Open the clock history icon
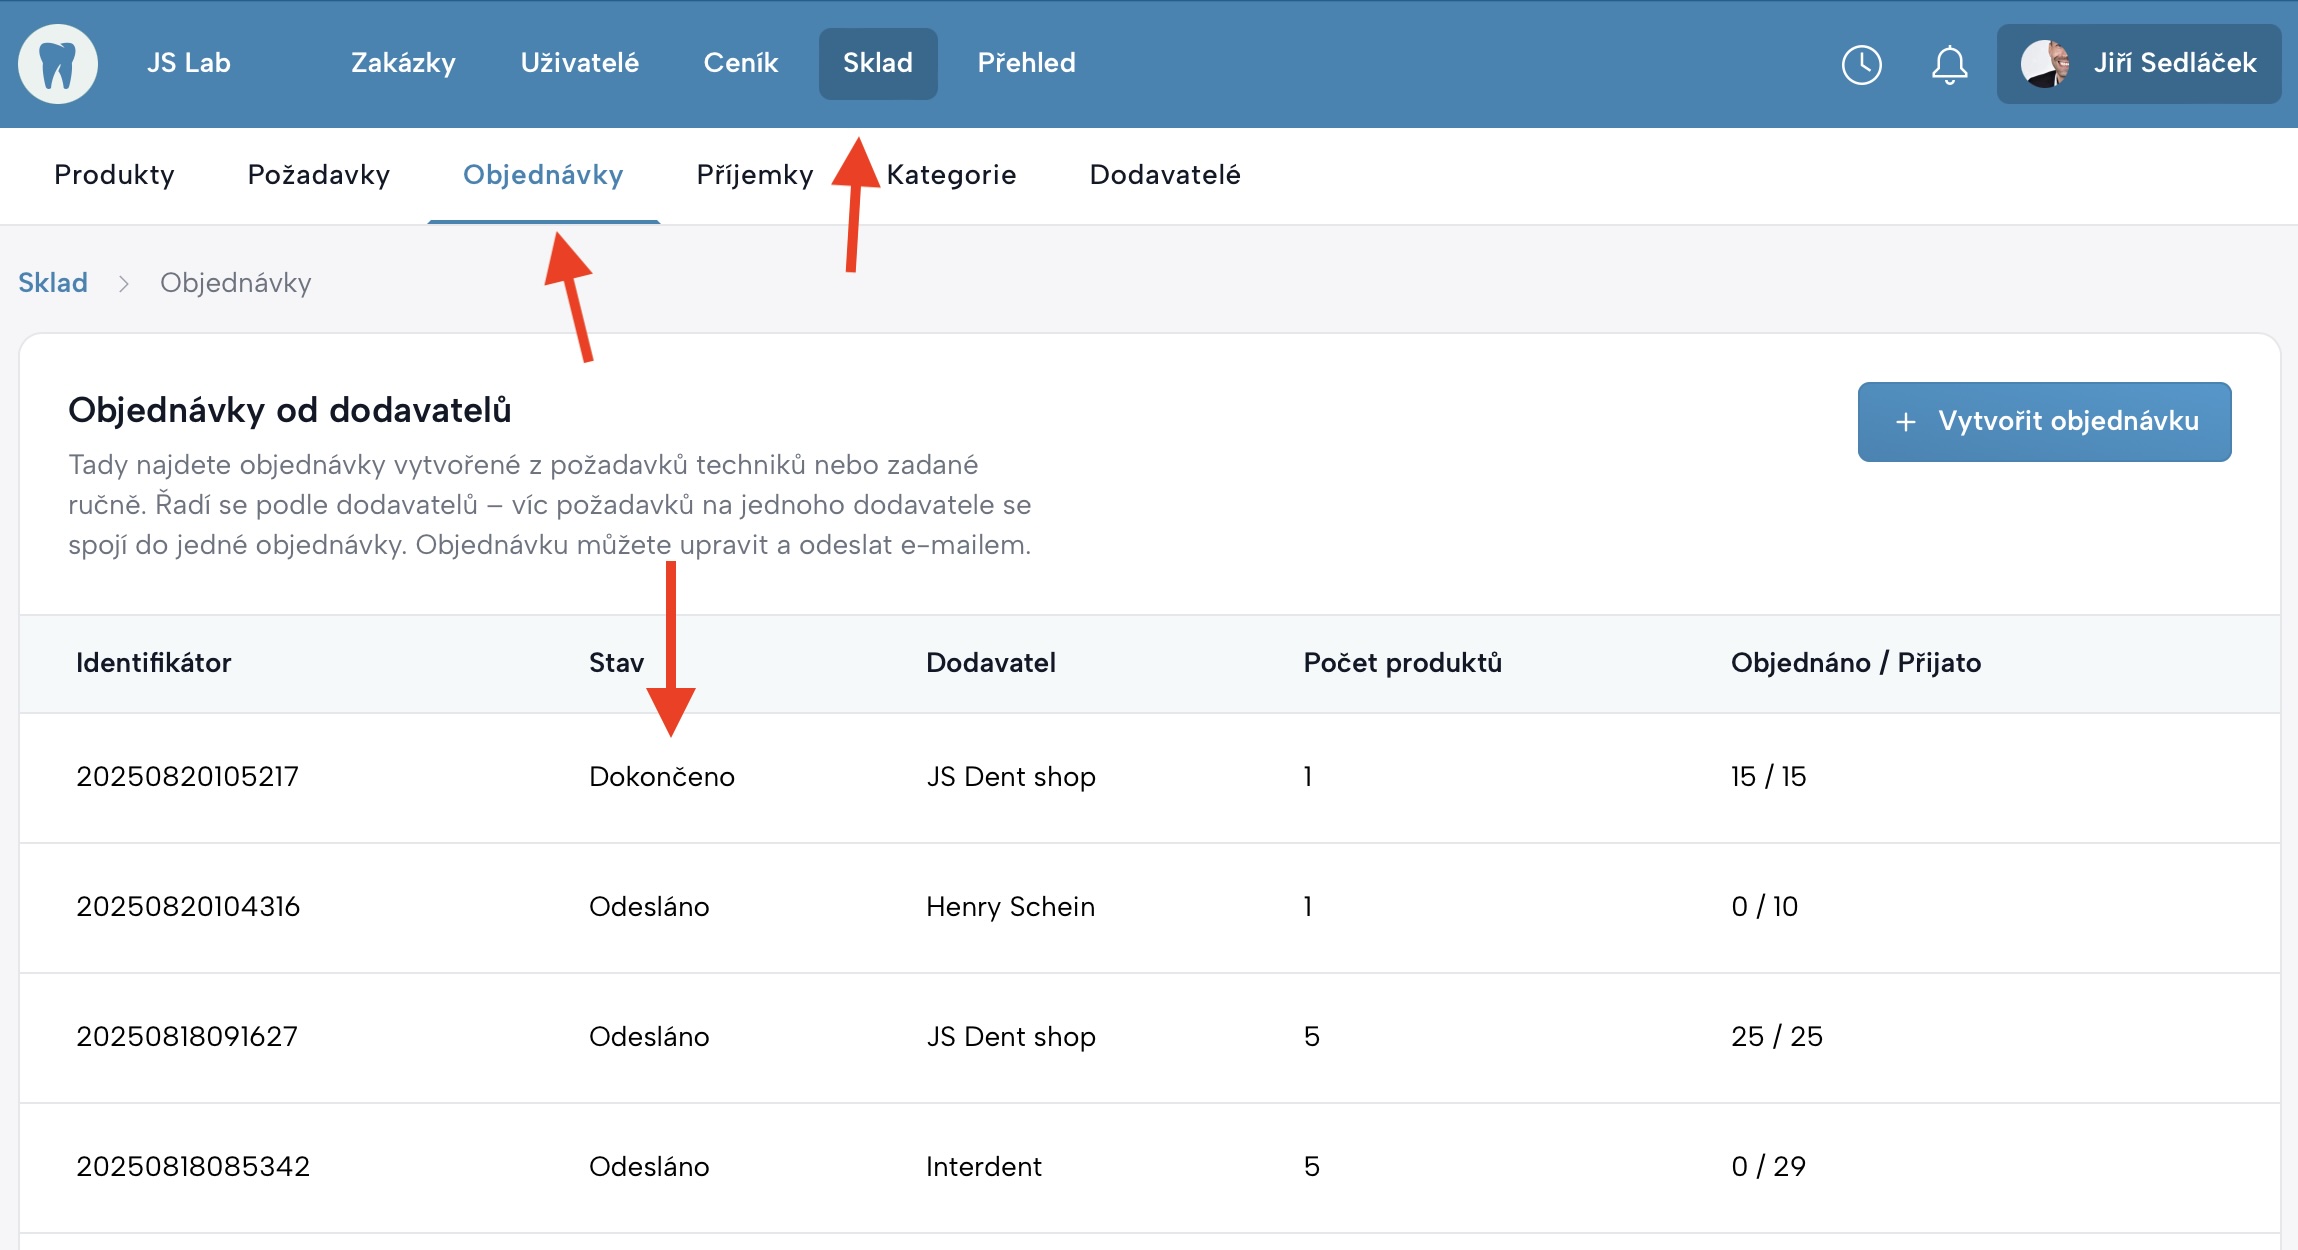The image size is (2298, 1250). tap(1861, 65)
